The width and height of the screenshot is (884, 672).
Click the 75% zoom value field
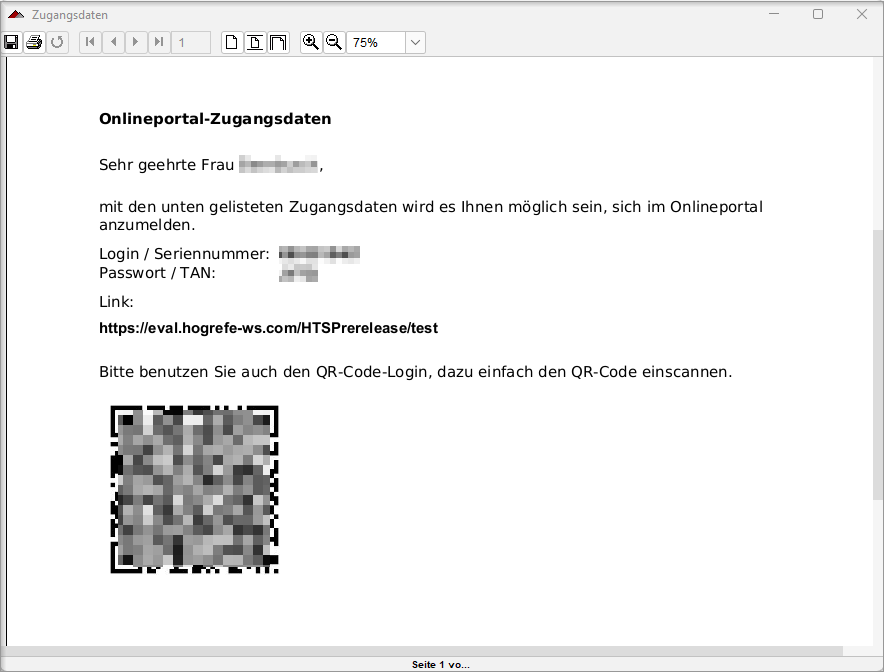375,42
